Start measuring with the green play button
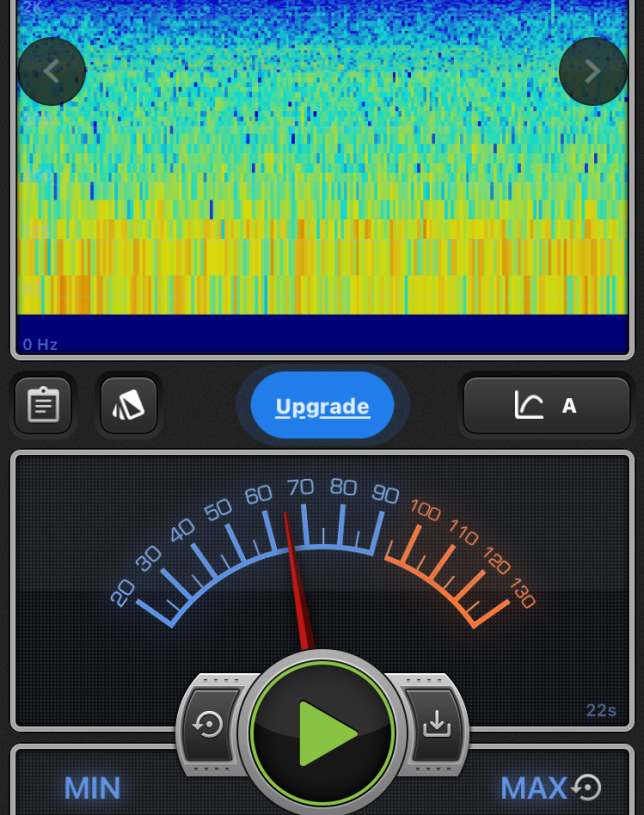 [x=322, y=733]
